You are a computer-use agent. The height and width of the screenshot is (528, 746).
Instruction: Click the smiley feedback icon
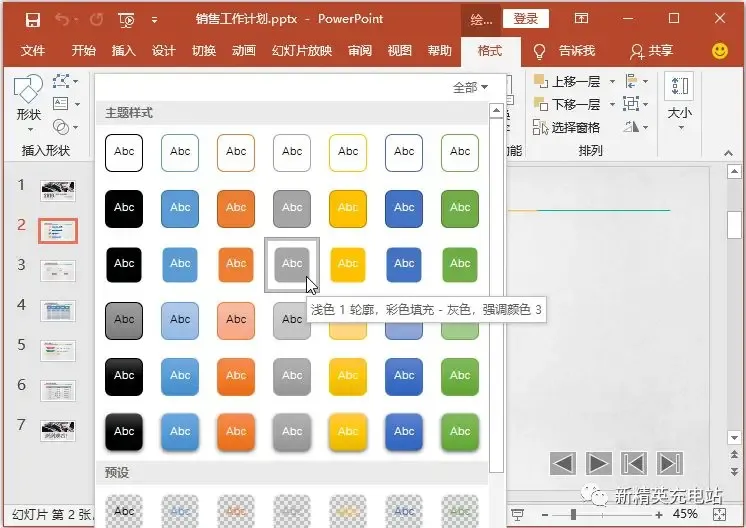pyautogui.click(x=720, y=51)
